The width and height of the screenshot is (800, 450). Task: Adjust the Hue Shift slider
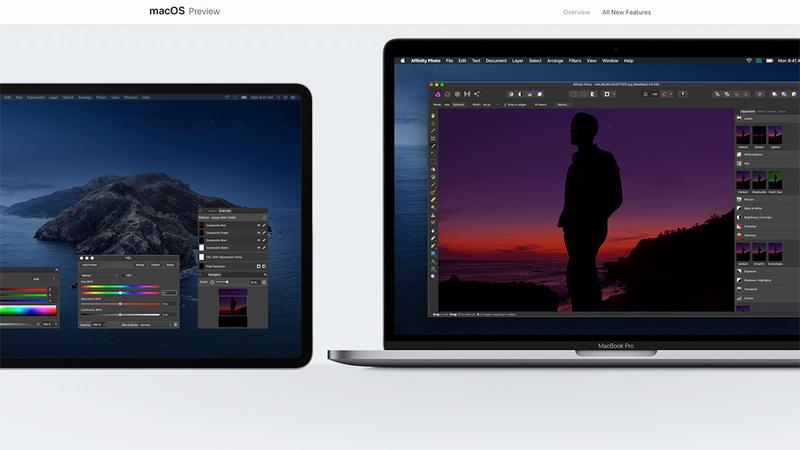[x=120, y=293]
